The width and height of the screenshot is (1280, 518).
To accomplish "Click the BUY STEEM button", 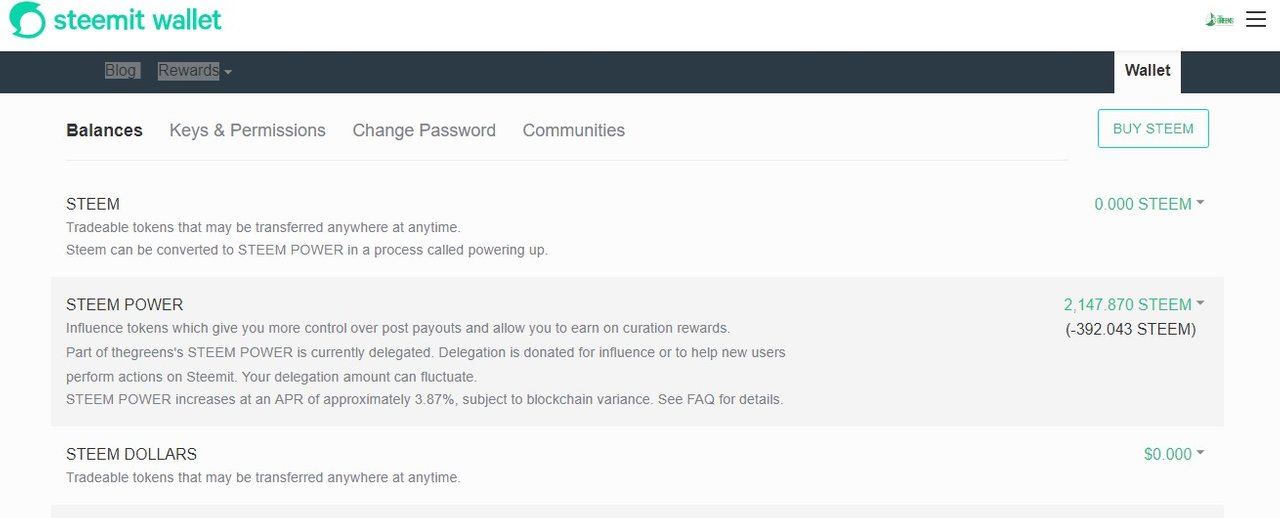I will [1153, 129].
